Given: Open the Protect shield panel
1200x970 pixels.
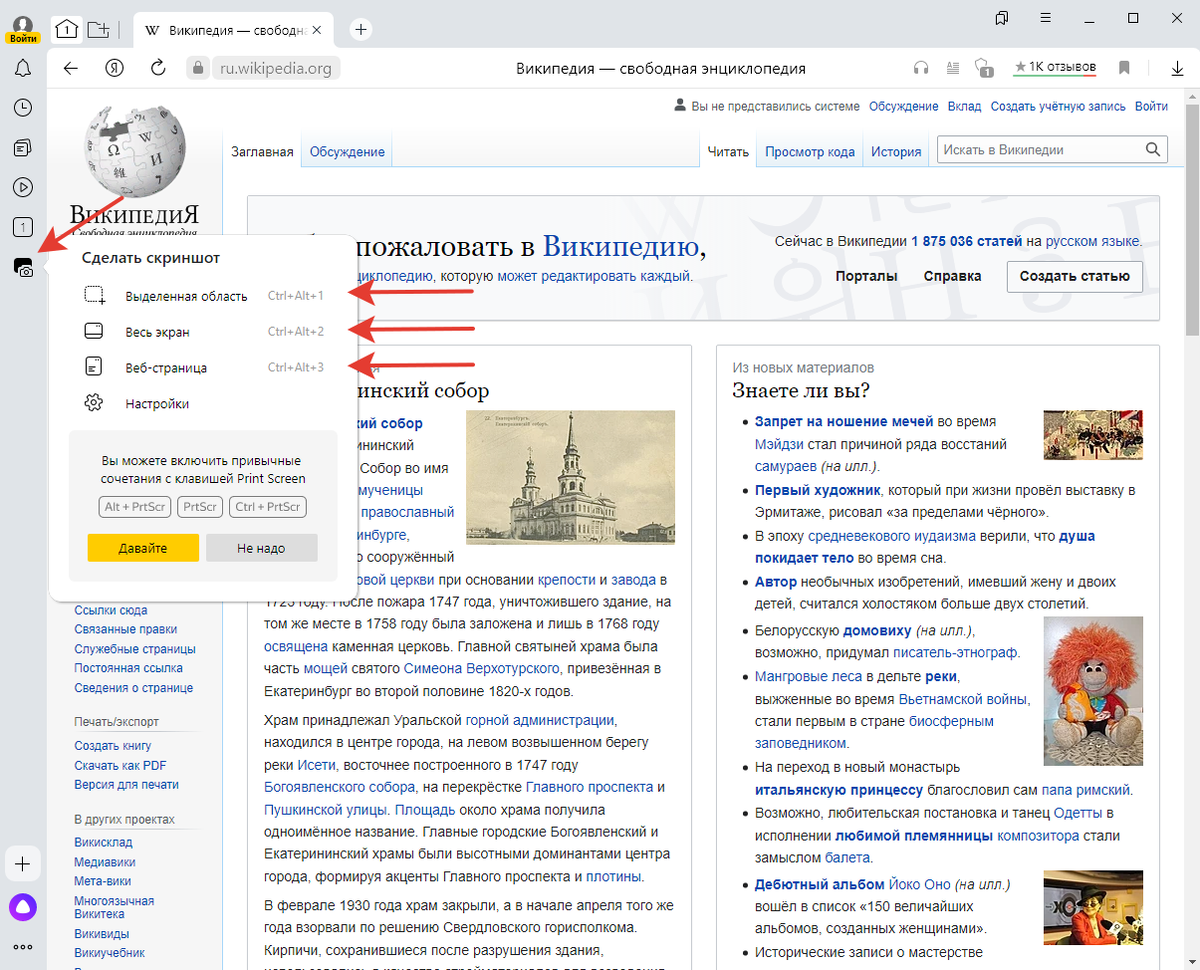Looking at the screenshot, I should (984, 68).
